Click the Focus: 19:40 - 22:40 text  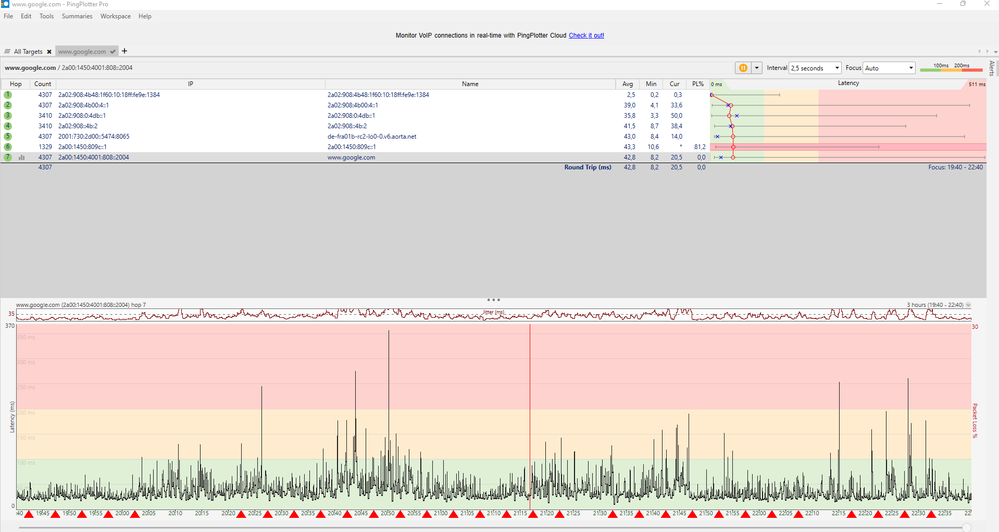pyautogui.click(x=955, y=168)
